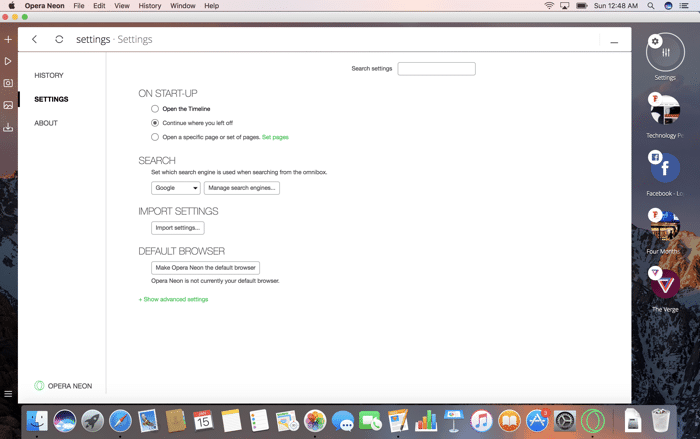Switch to the Technology tab bubble

(665, 110)
